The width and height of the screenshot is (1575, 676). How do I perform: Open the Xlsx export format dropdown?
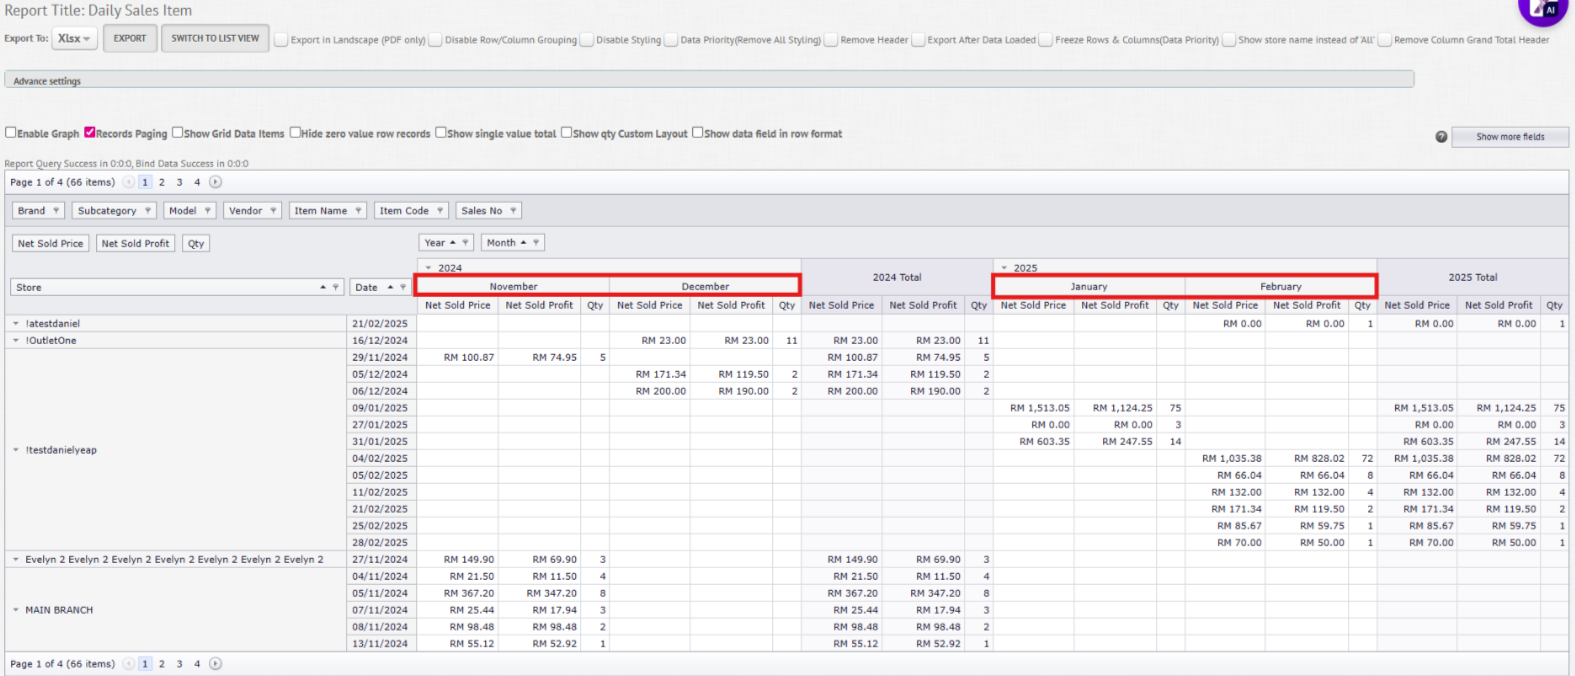point(75,39)
